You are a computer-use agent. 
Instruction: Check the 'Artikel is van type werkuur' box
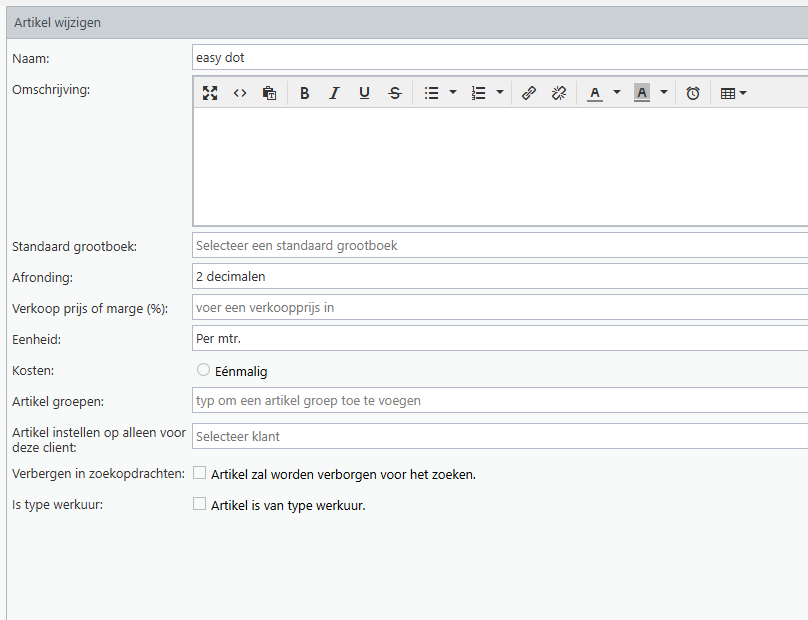pos(200,504)
